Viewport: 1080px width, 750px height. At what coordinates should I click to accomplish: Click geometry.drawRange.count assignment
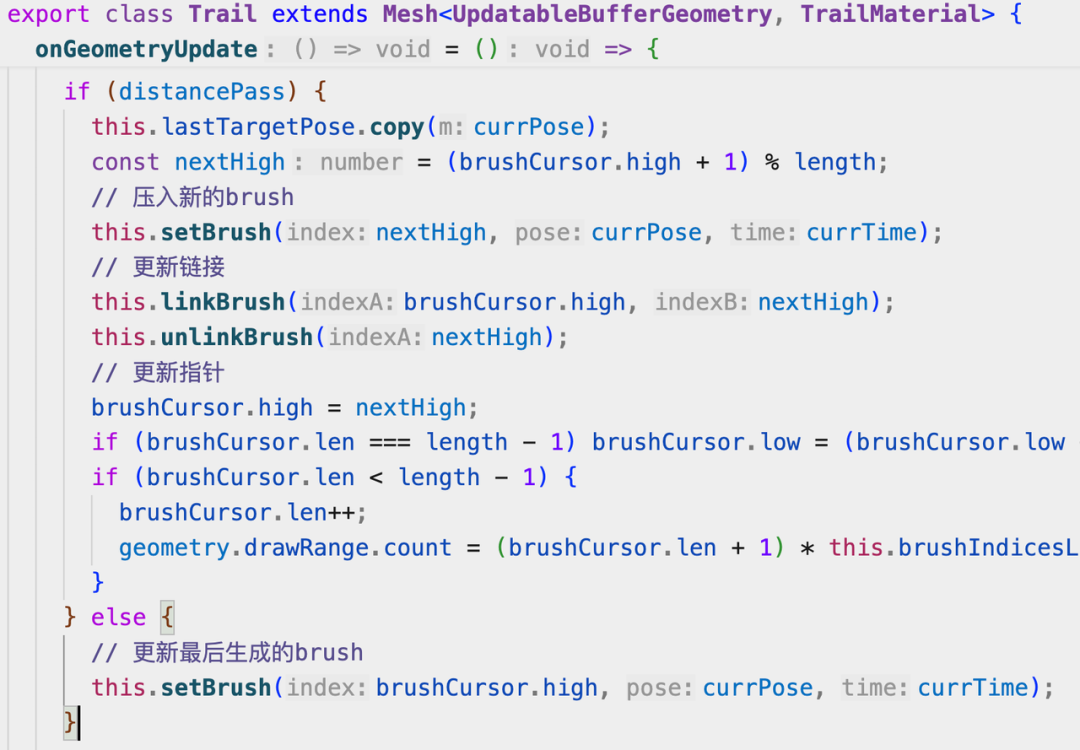tap(285, 548)
